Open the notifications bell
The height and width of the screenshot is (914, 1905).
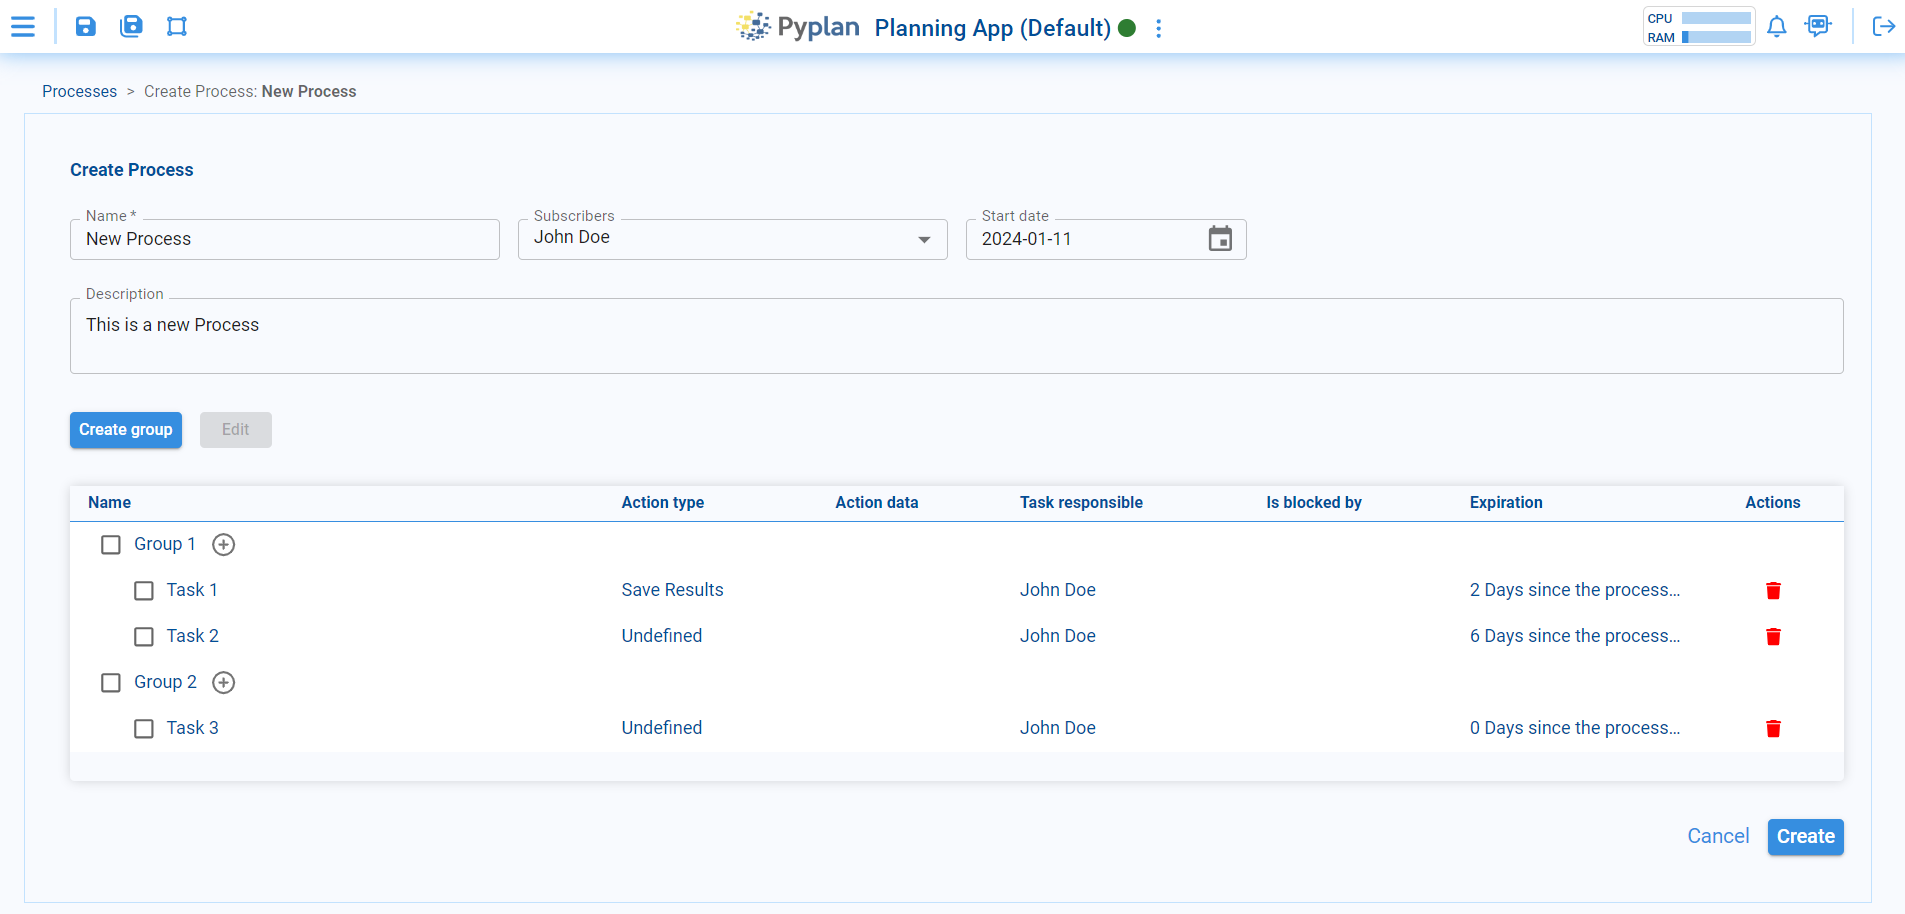point(1776,27)
